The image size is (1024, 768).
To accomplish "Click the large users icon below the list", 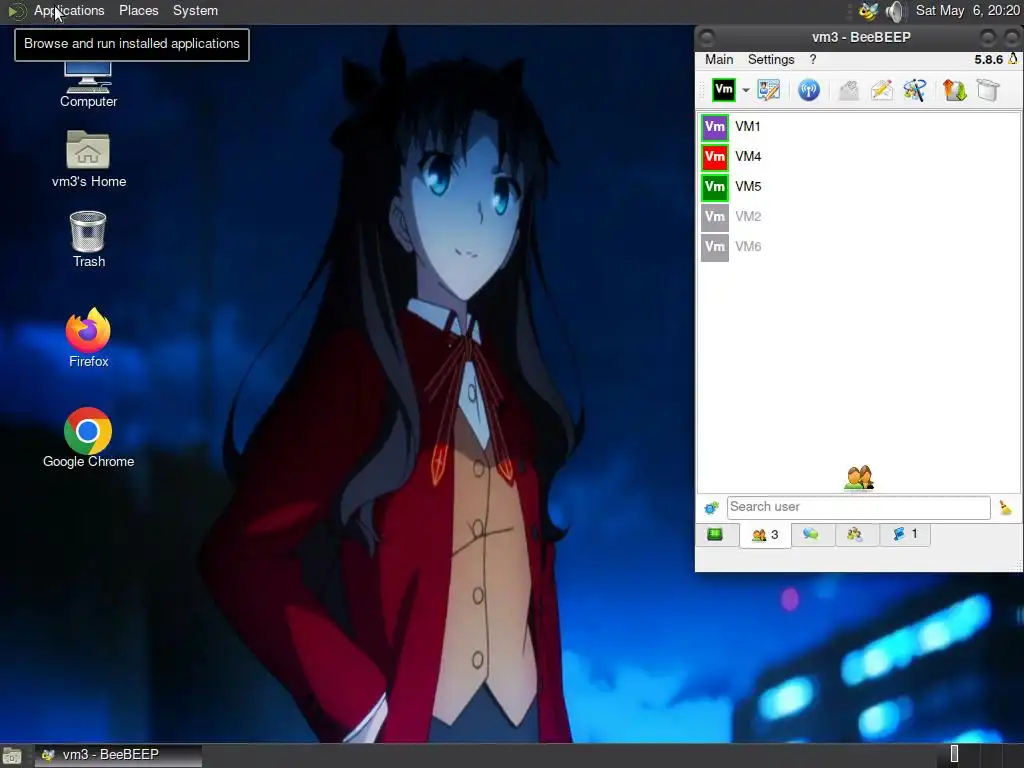I will [x=859, y=478].
